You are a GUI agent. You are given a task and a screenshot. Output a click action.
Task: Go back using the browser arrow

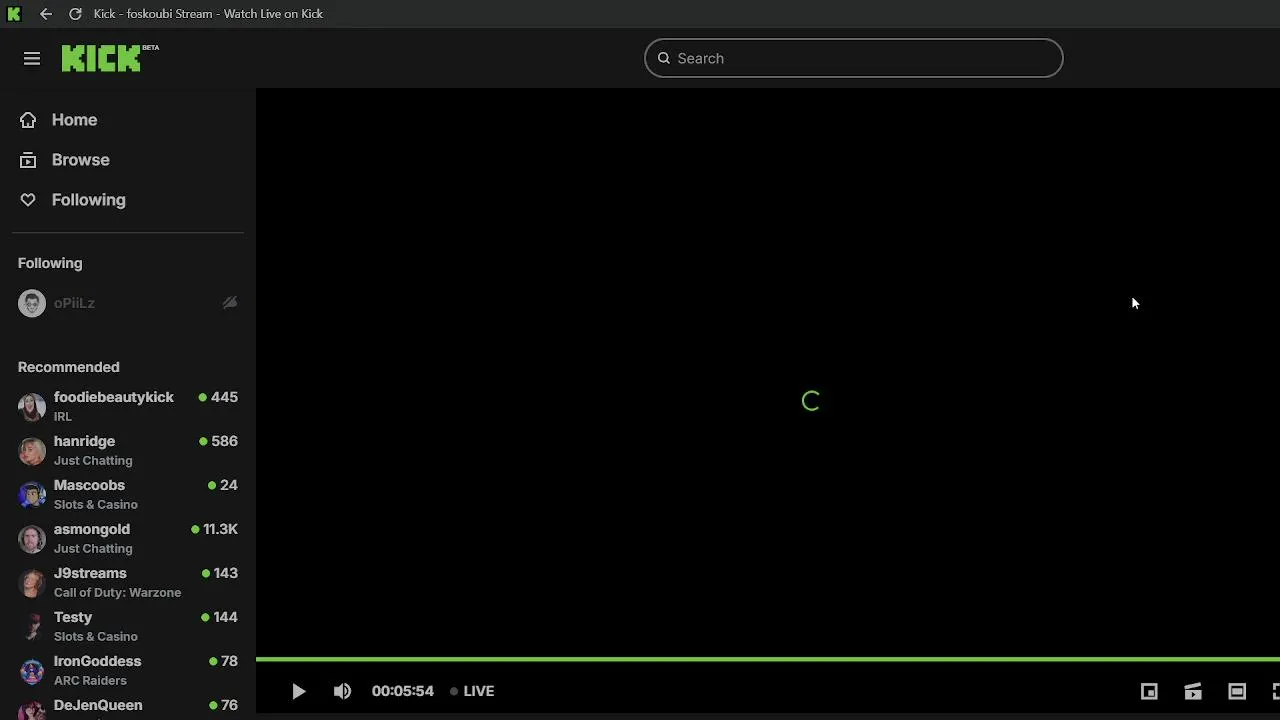(46, 14)
